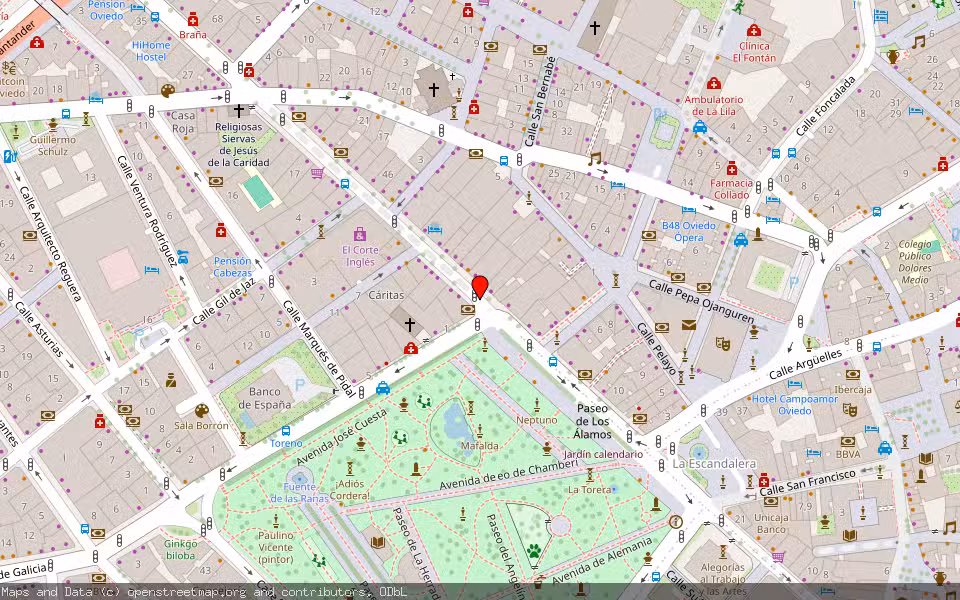This screenshot has height=600, width=960.
Task: Click the parking P icon at Banco de España
Action: pyautogui.click(x=300, y=384)
